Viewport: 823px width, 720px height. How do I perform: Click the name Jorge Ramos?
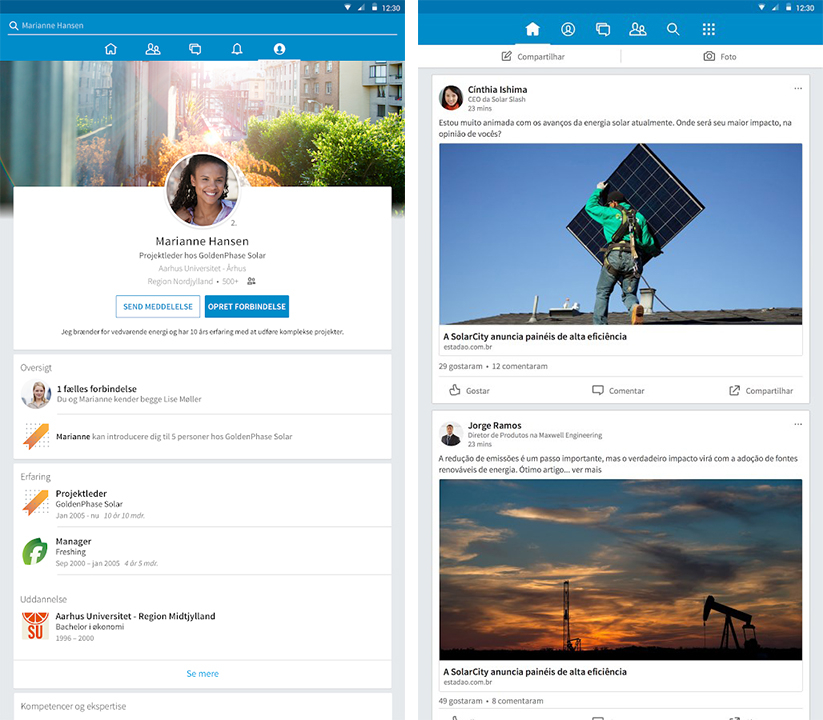click(494, 426)
